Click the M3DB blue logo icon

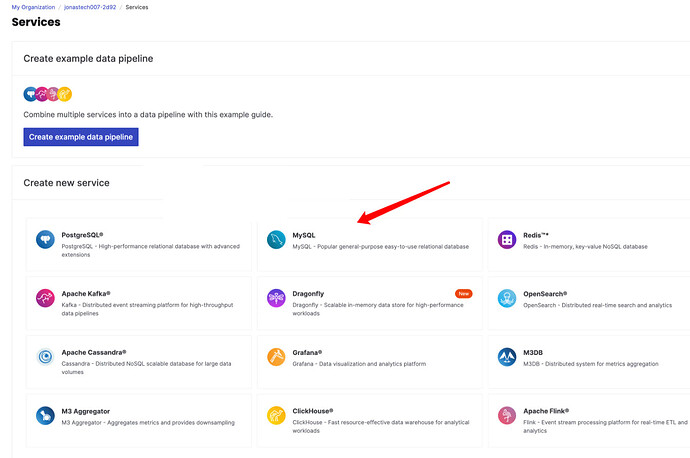tap(506, 356)
